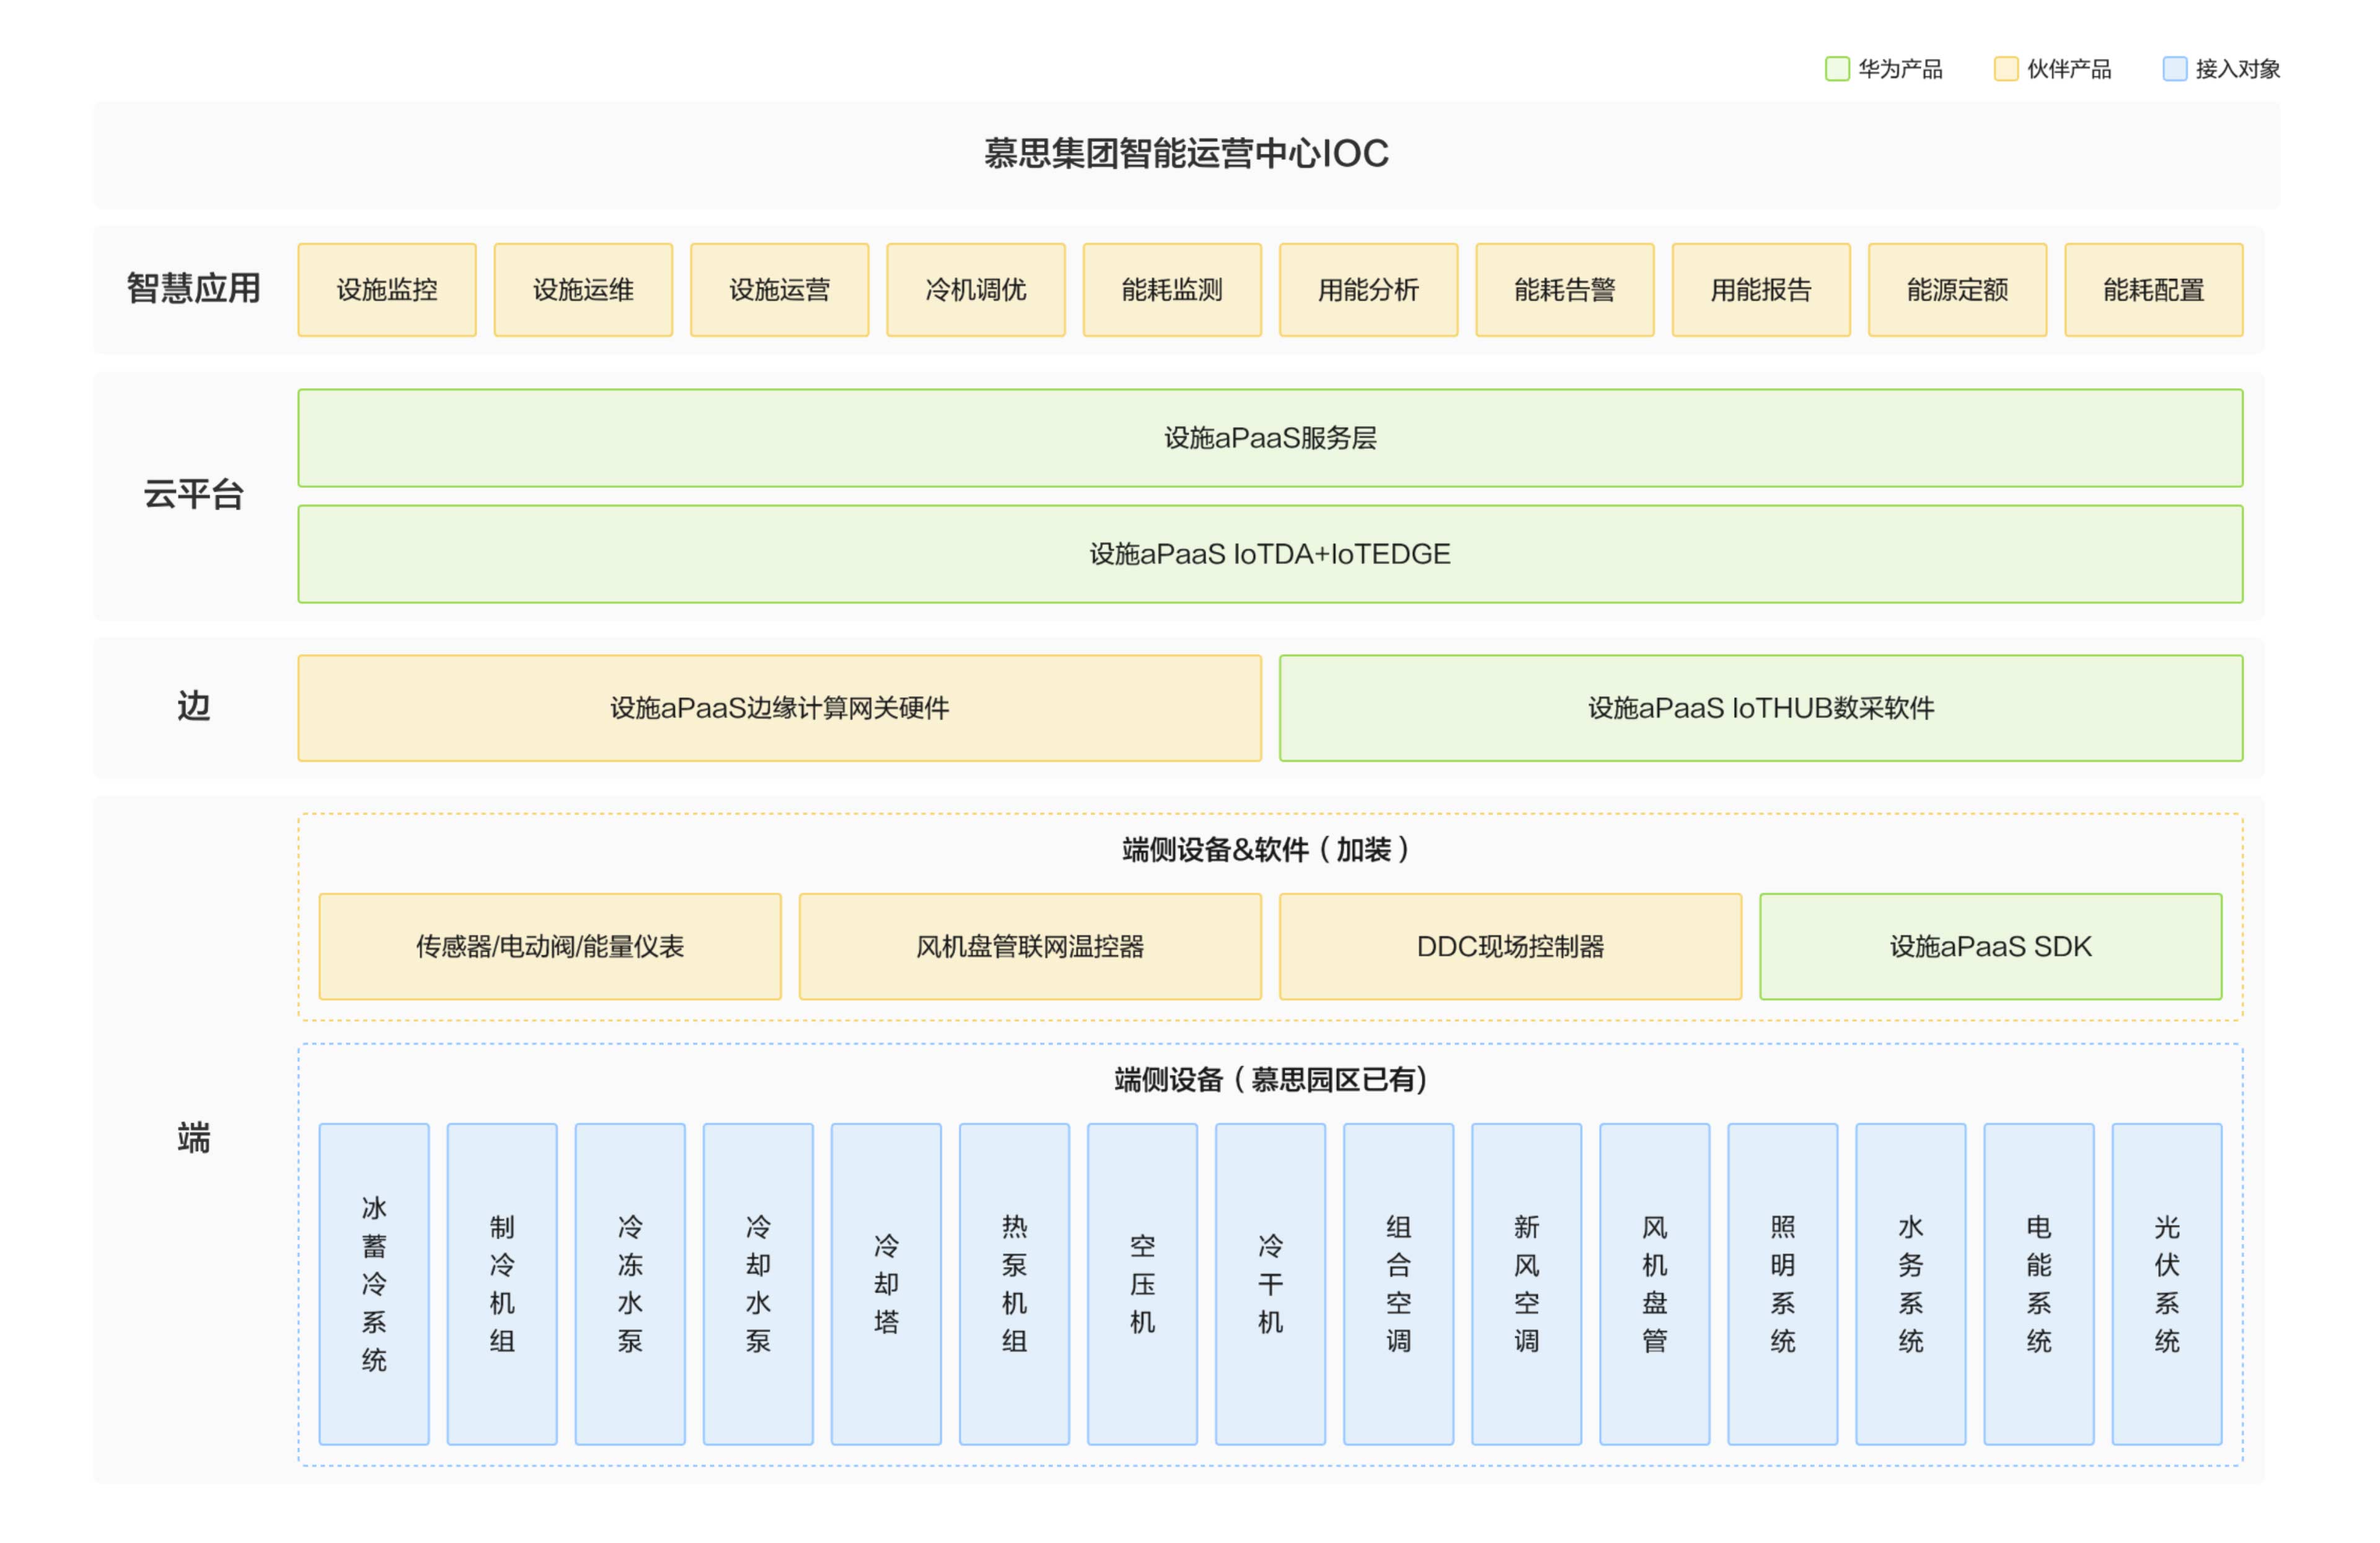The image size is (2380, 1543).
Task: Click the 制冷机组 device column
Action: point(502,1284)
